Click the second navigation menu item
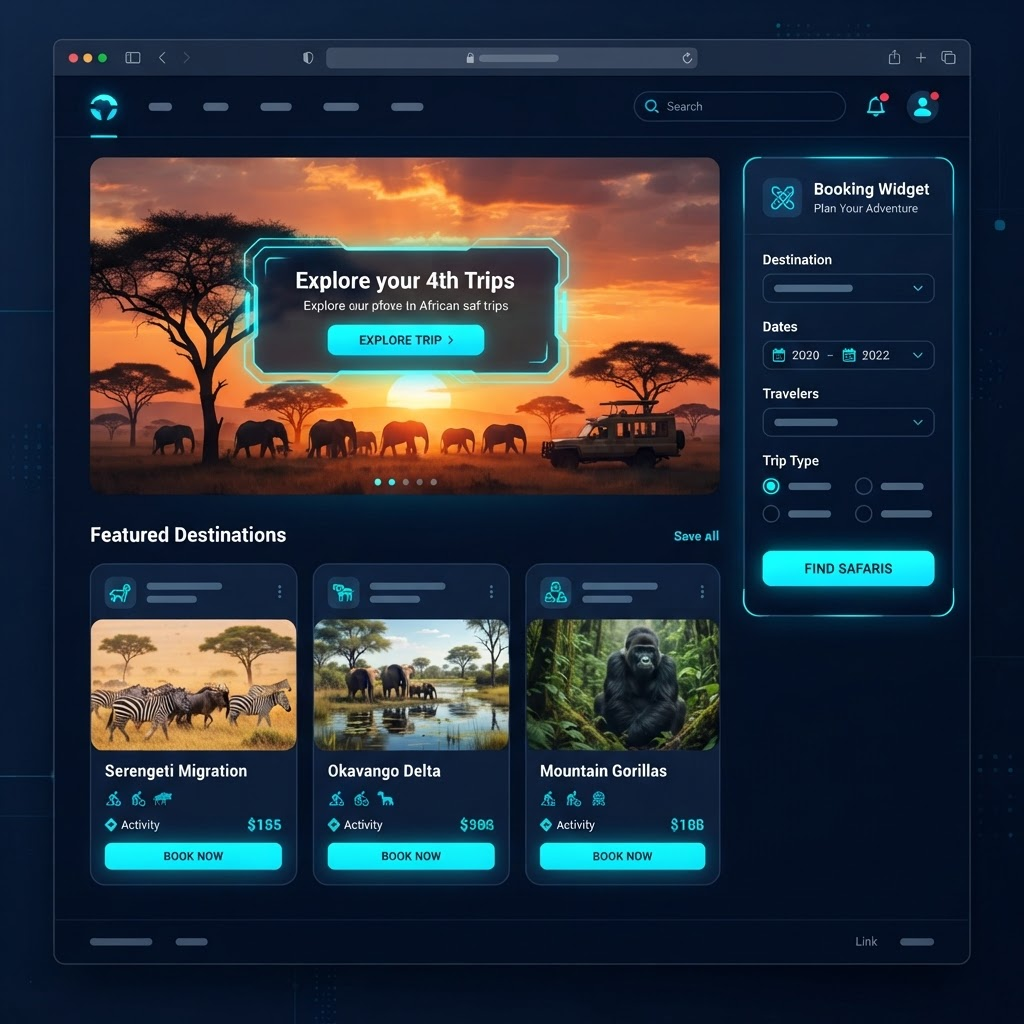1024x1024 pixels. [216, 106]
